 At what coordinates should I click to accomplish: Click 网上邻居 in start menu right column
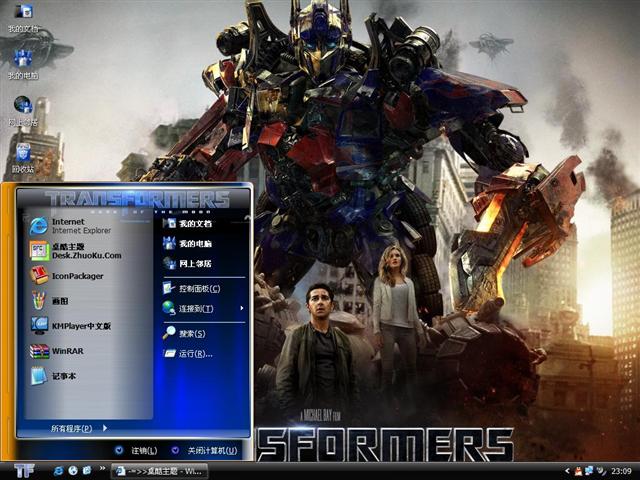[187, 263]
